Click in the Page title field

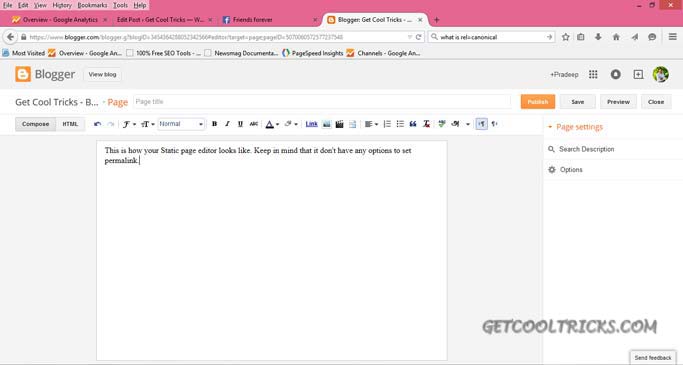point(321,102)
